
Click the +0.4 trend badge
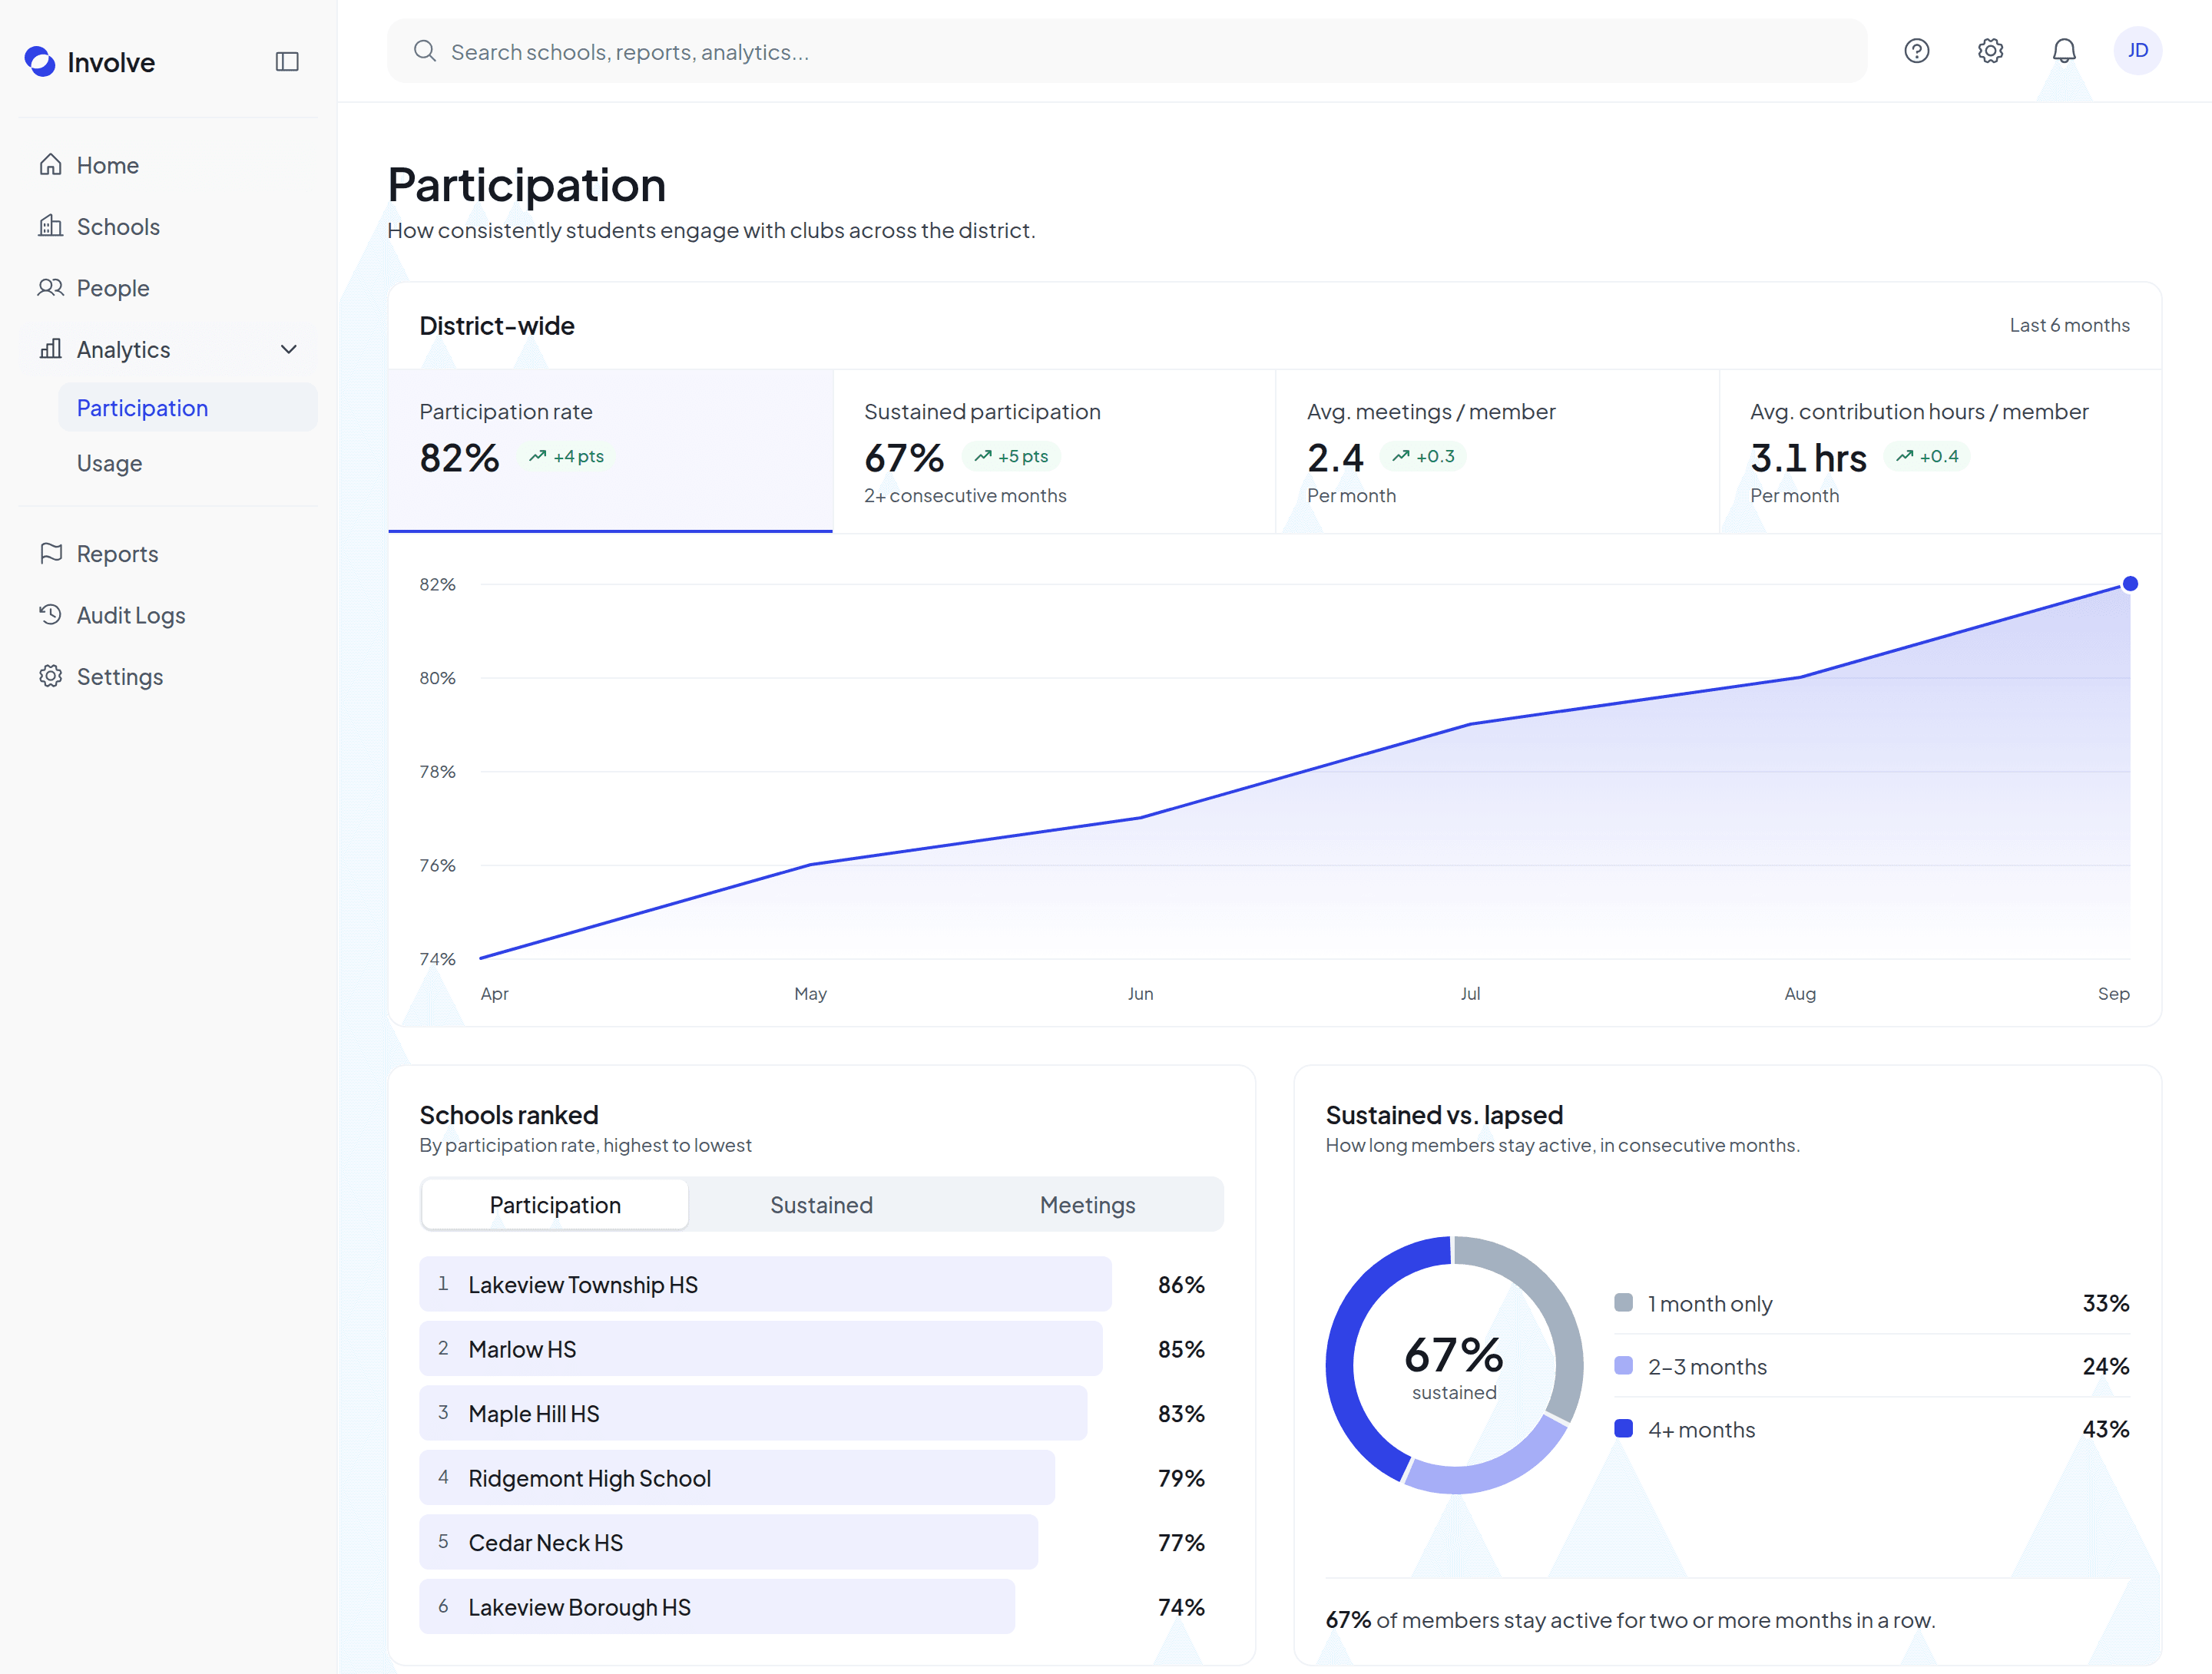[x=1926, y=456]
